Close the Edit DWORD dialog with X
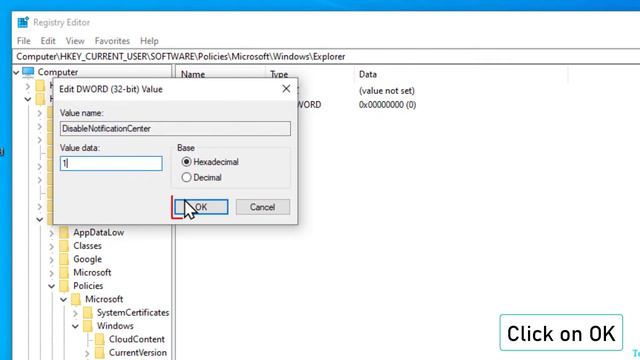The width and height of the screenshot is (640, 360). coord(286,89)
